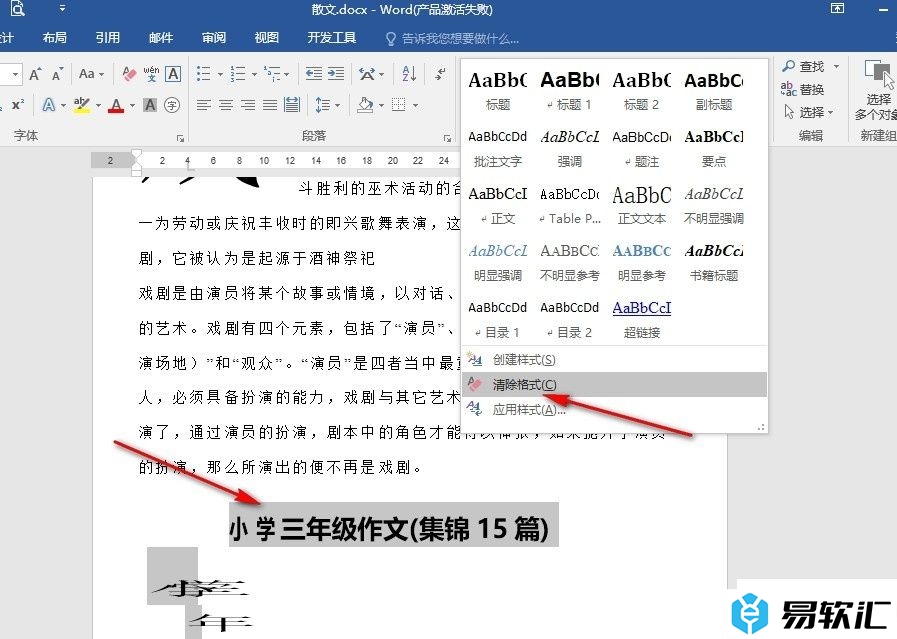Viewport: 897px width, 639px height.
Task: Apply yellow text highlight color
Action: point(82,105)
